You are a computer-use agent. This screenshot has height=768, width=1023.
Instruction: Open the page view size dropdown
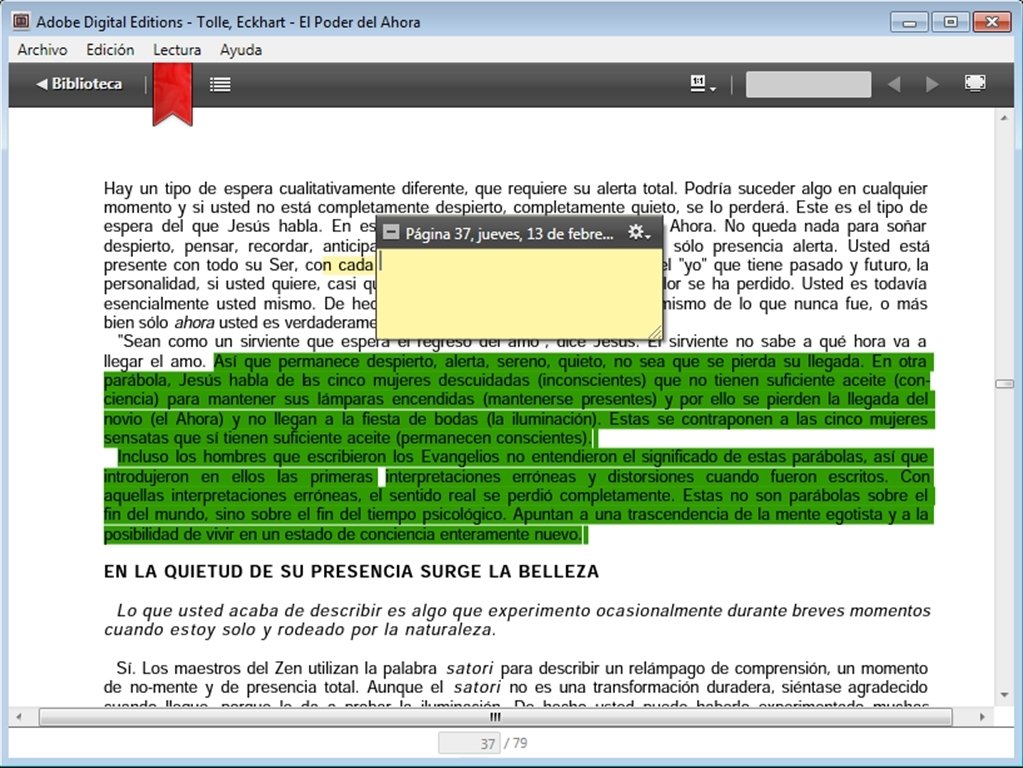click(x=703, y=84)
